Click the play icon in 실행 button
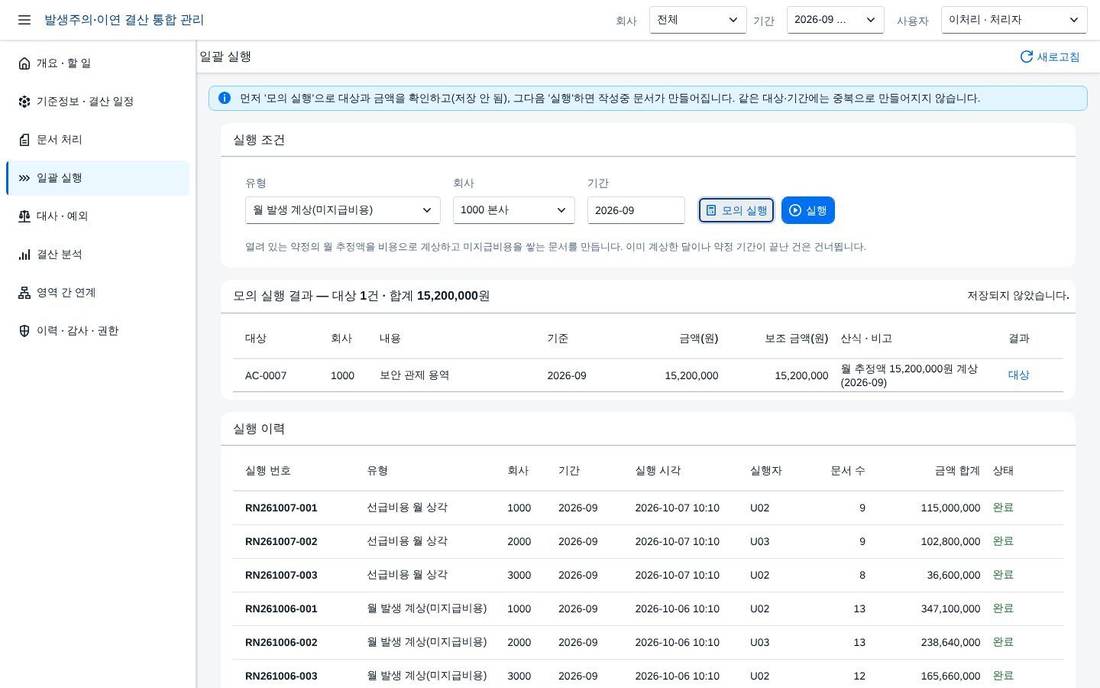Image resolution: width=1100 pixels, height=688 pixels. (795, 210)
